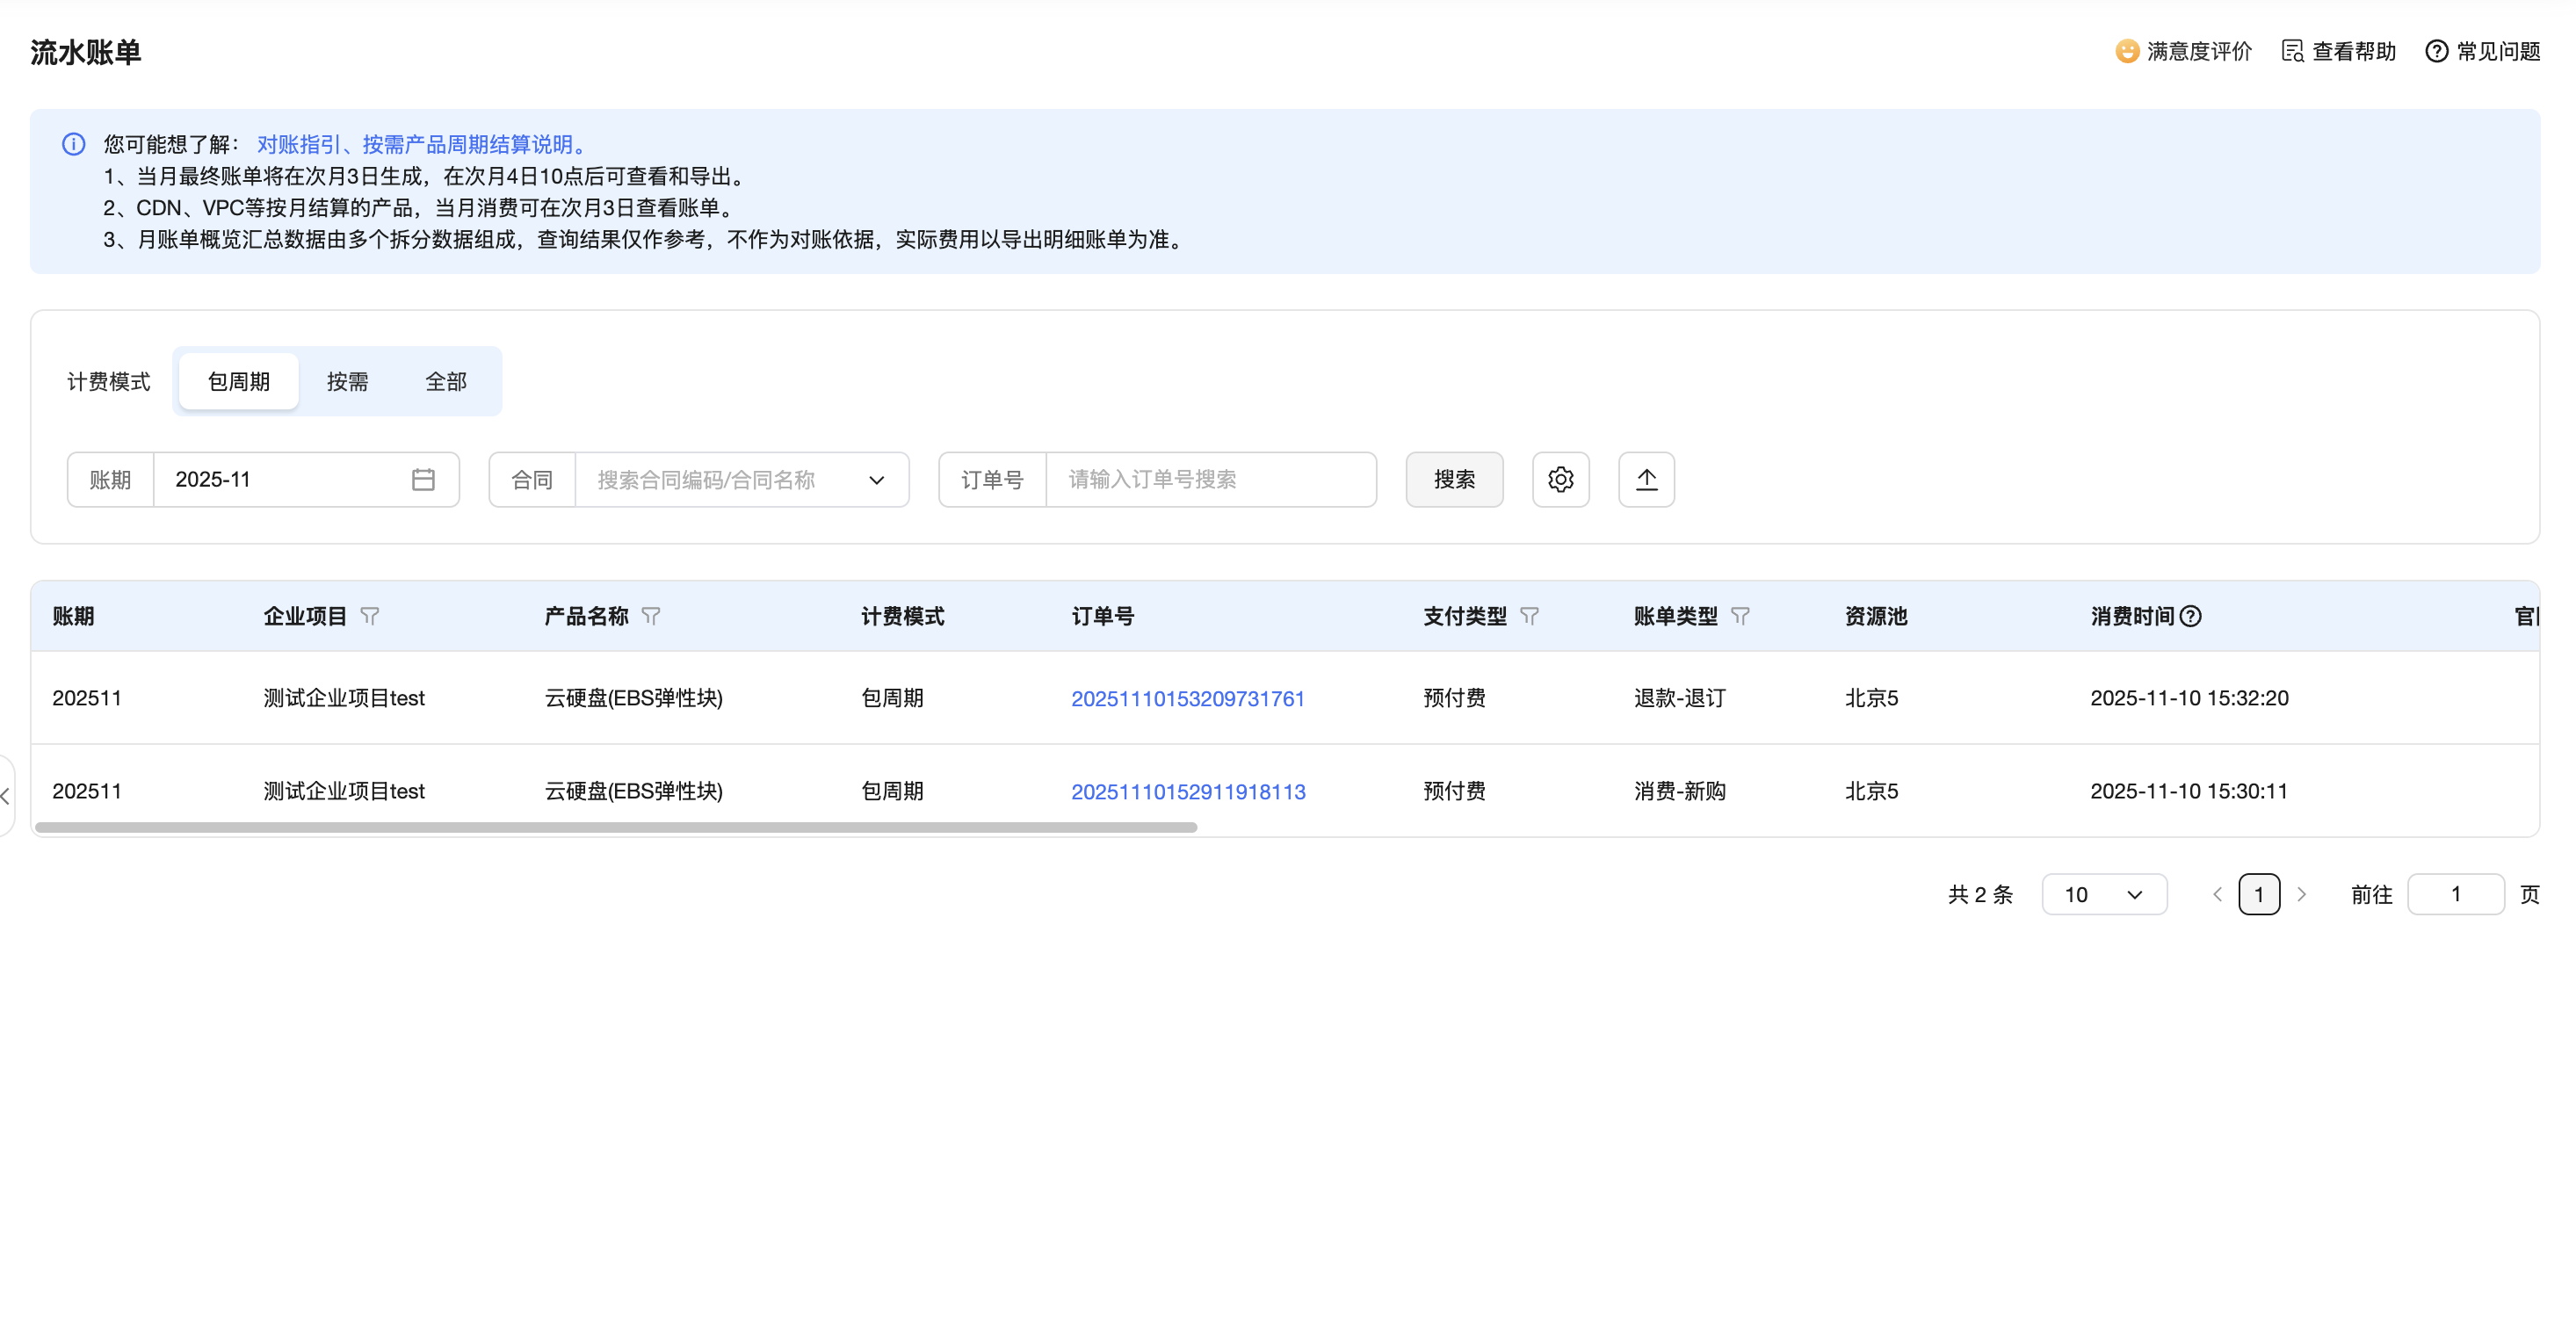
Task: Click filter icon beside 产品名称 column
Action: point(651,616)
